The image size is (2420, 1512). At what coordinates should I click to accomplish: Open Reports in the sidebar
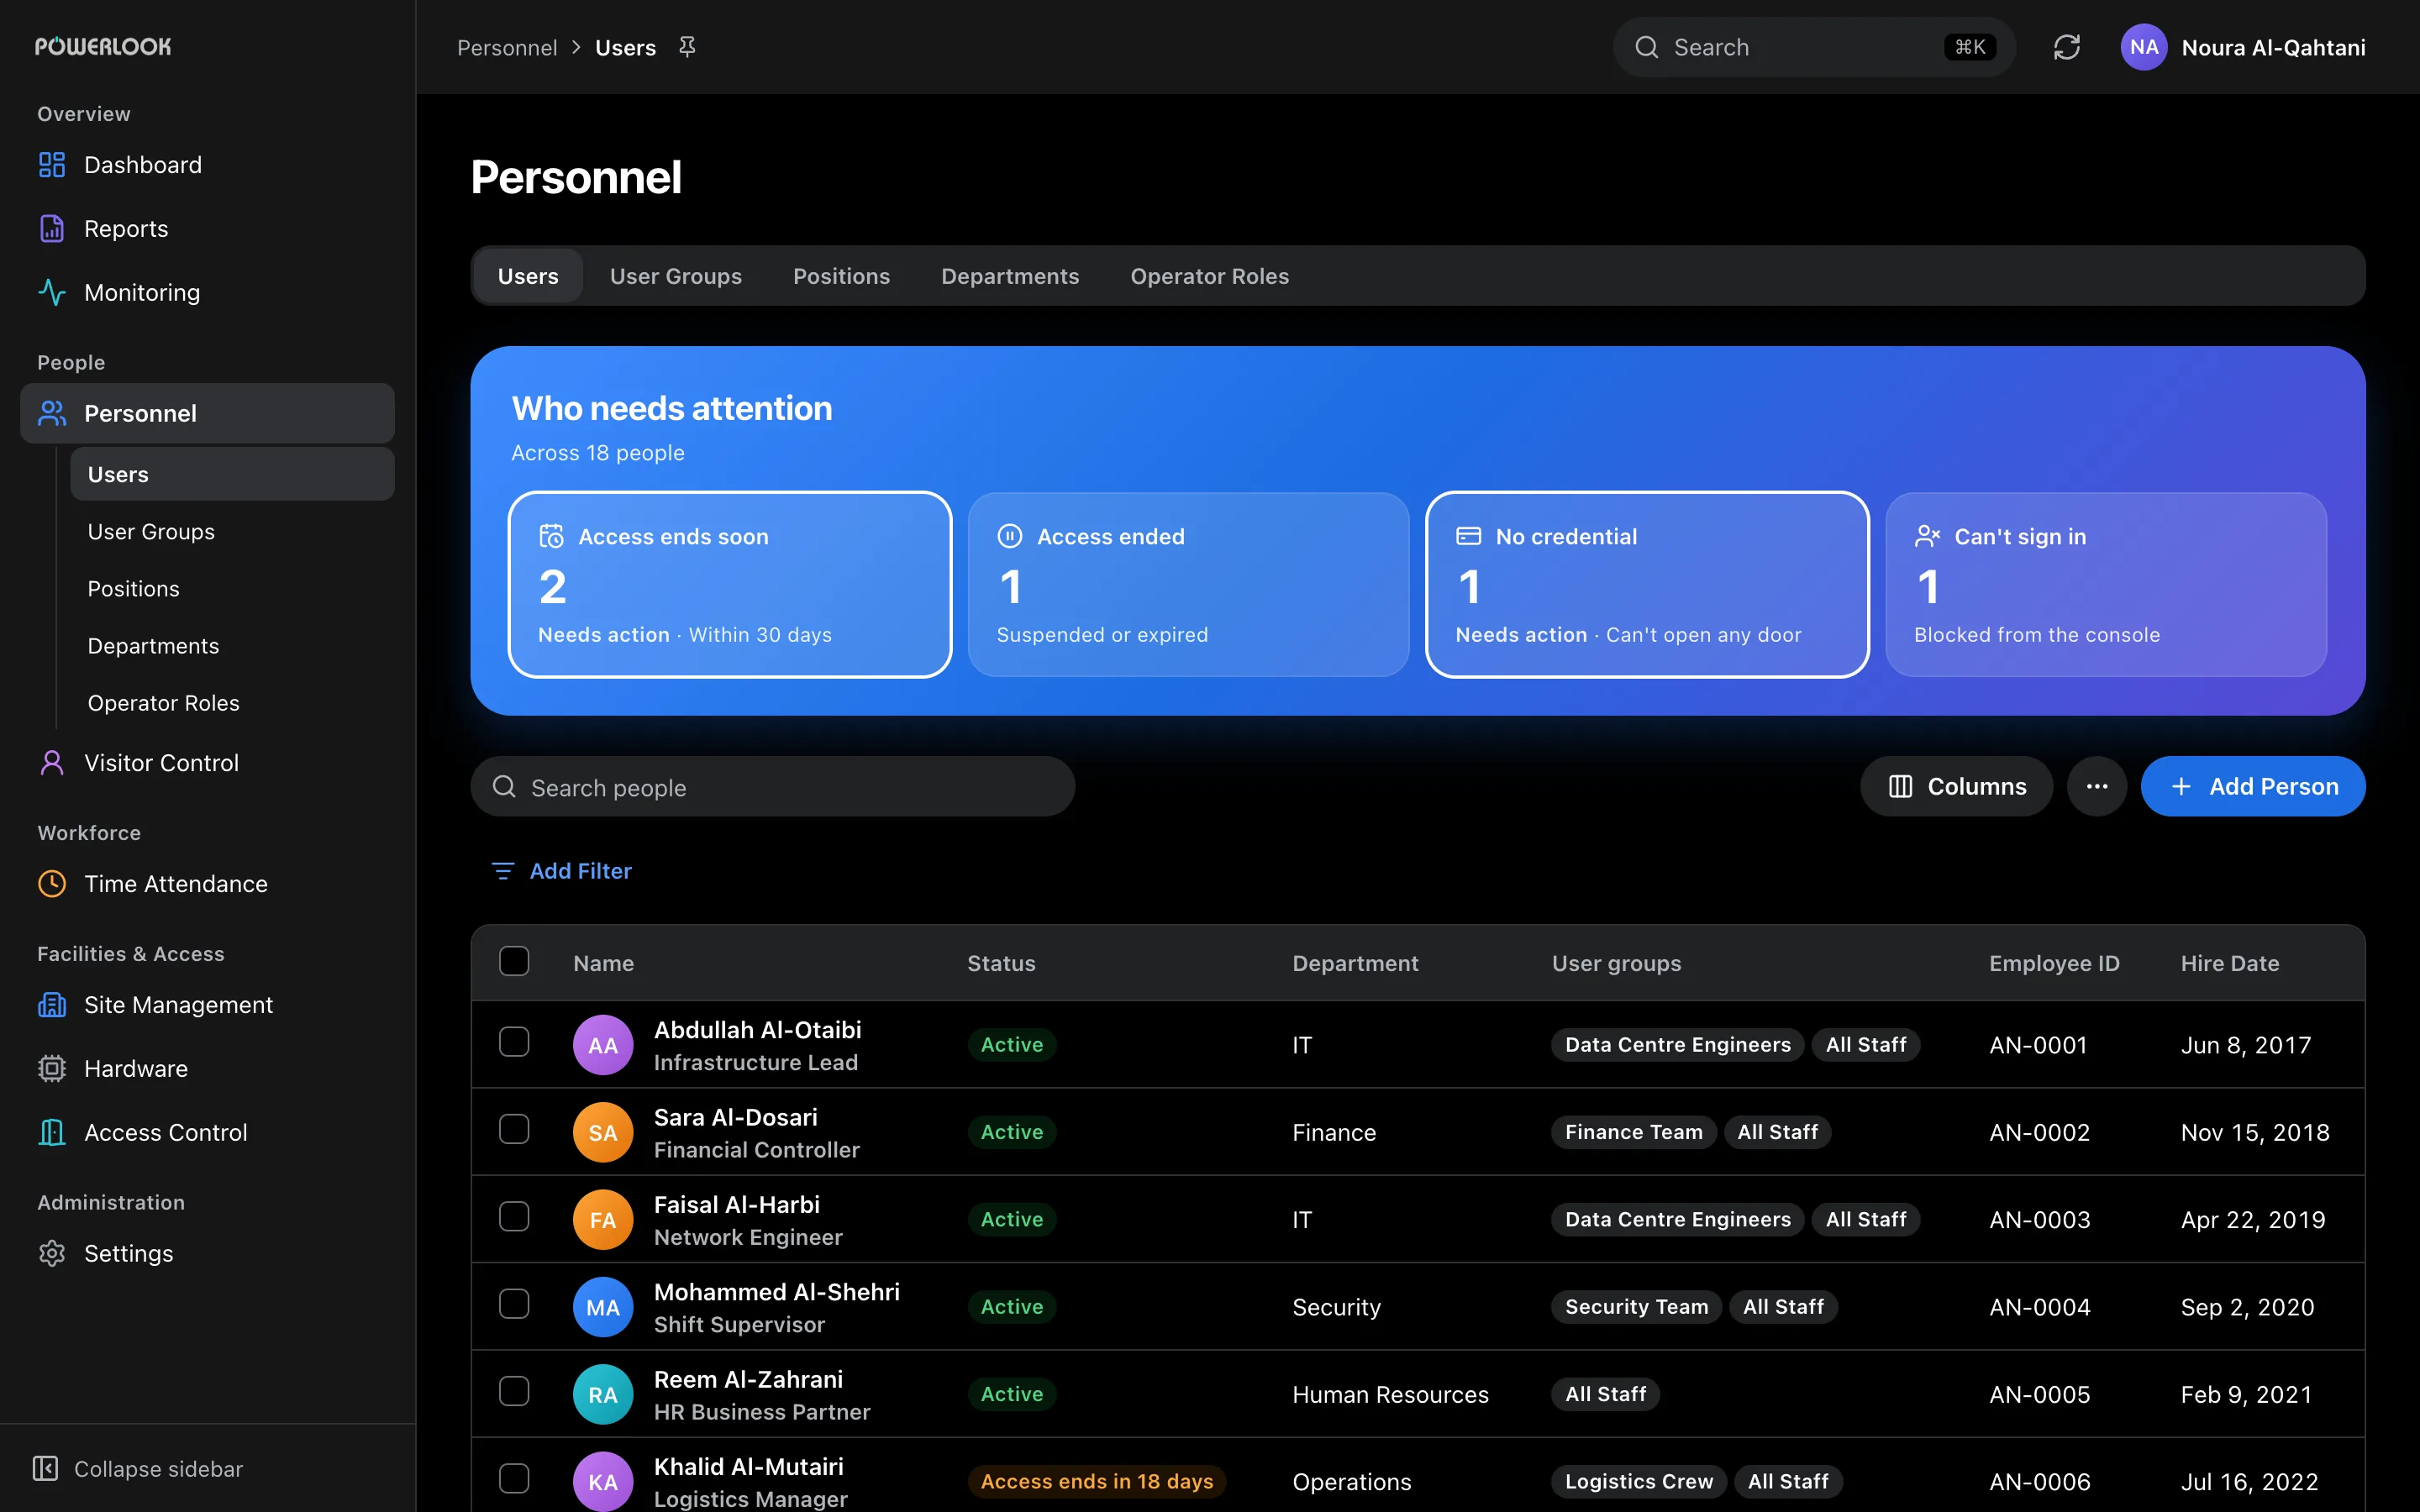point(207,229)
